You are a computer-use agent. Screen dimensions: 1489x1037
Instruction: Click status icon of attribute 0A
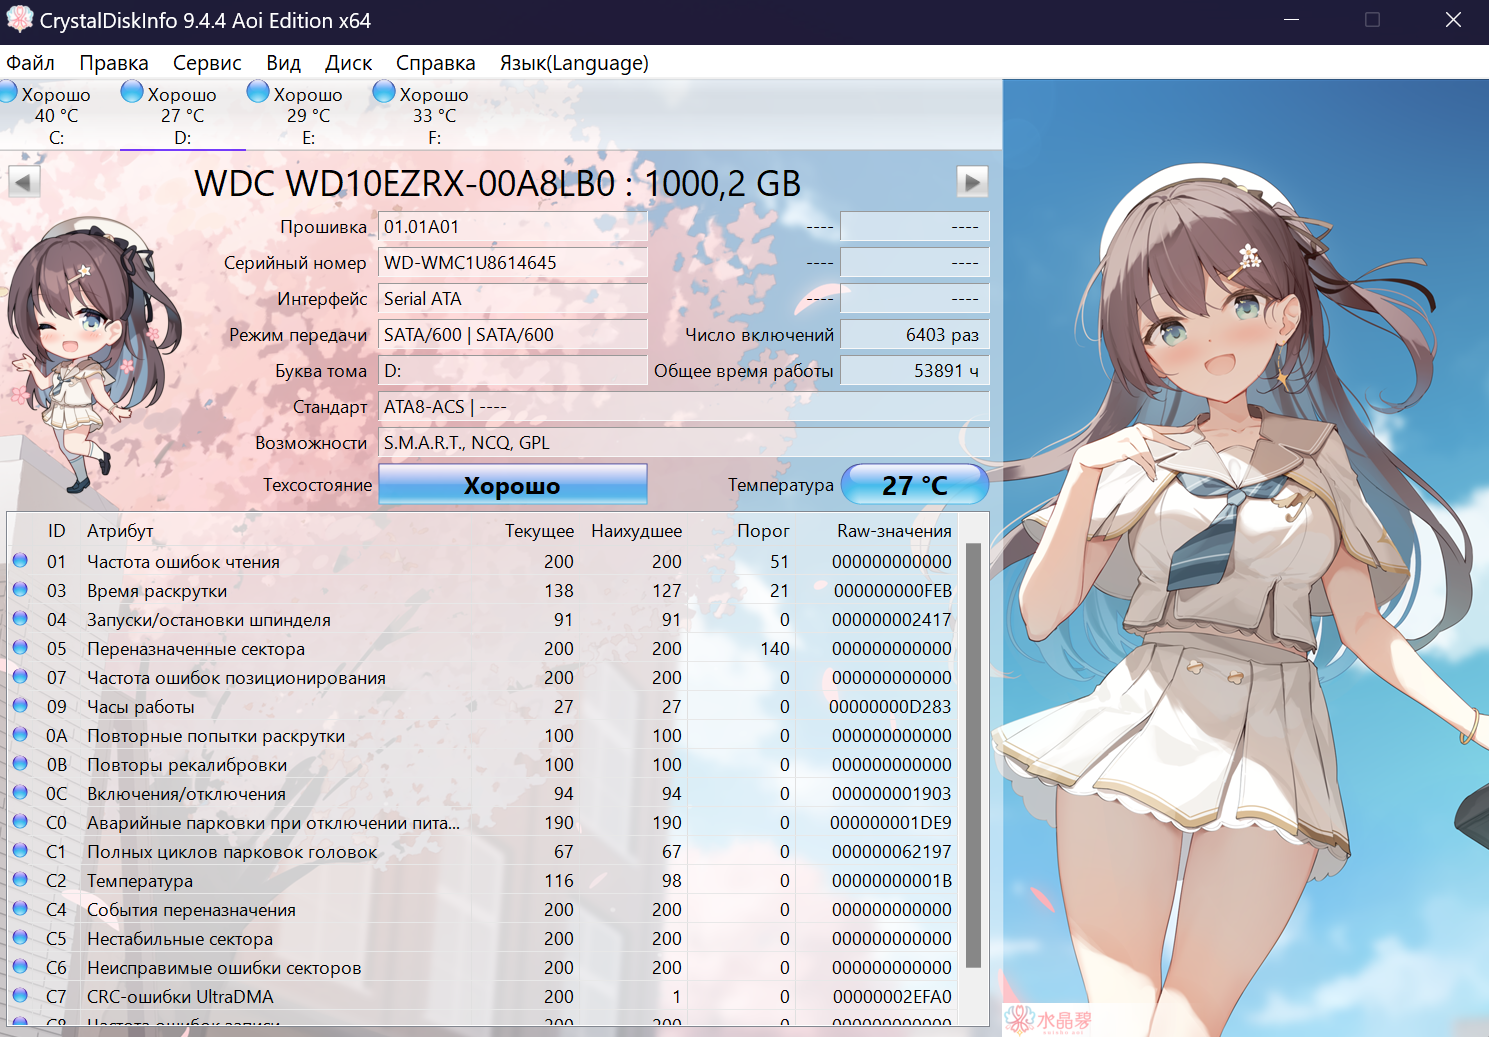tap(20, 734)
